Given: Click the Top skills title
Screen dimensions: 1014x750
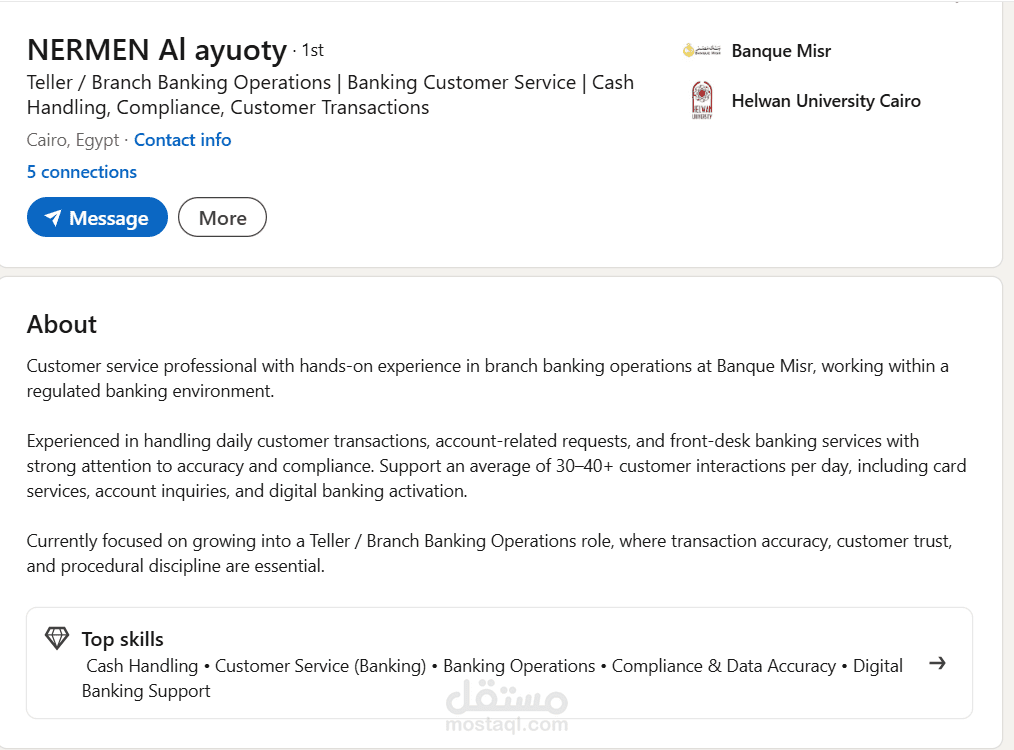Looking at the screenshot, I should (x=122, y=639).
